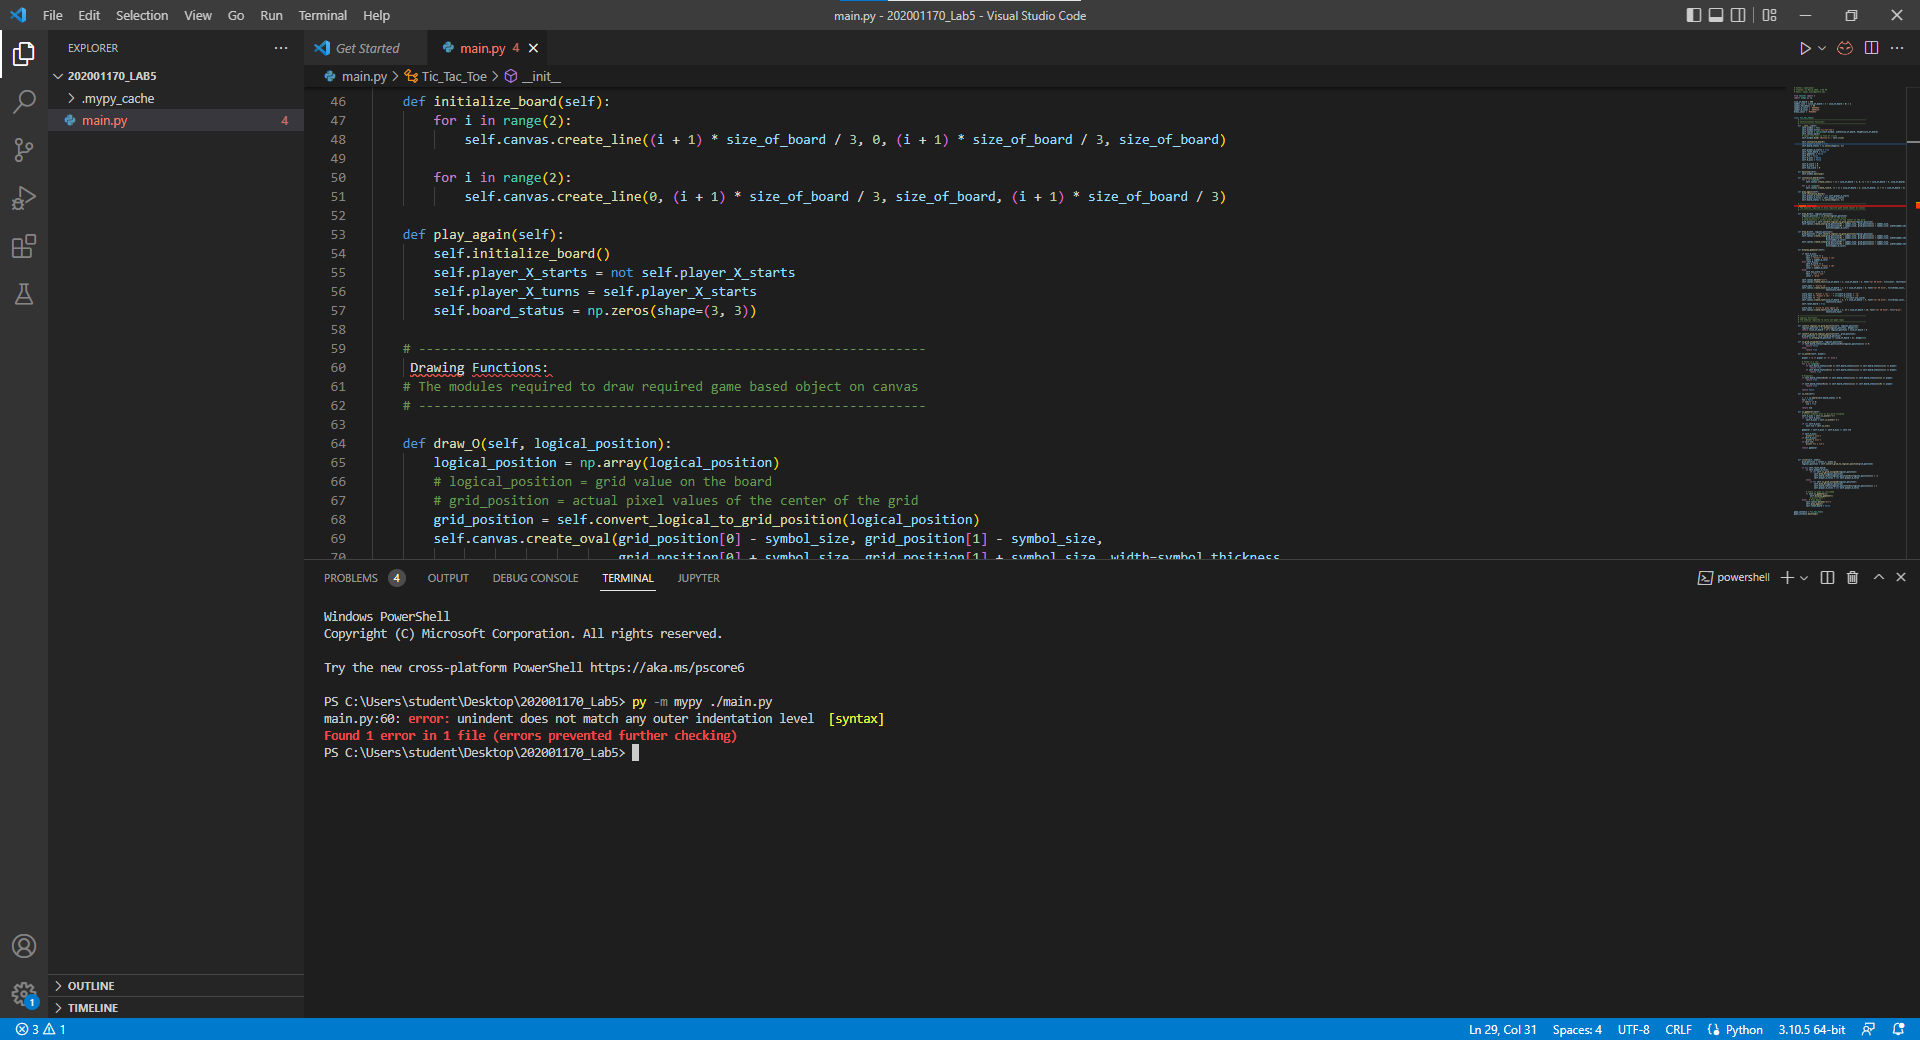Select interpreter 3.10.5 64-bit

(1811, 1029)
